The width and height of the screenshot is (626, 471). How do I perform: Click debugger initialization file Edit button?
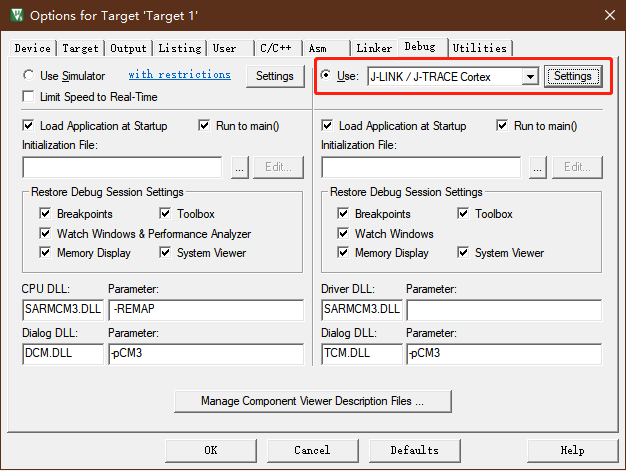coord(577,167)
